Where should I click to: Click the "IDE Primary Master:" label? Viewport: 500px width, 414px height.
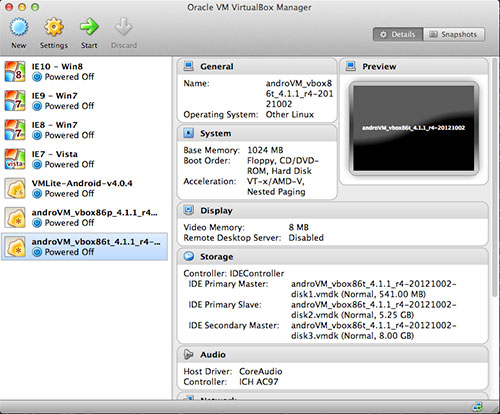[228, 284]
